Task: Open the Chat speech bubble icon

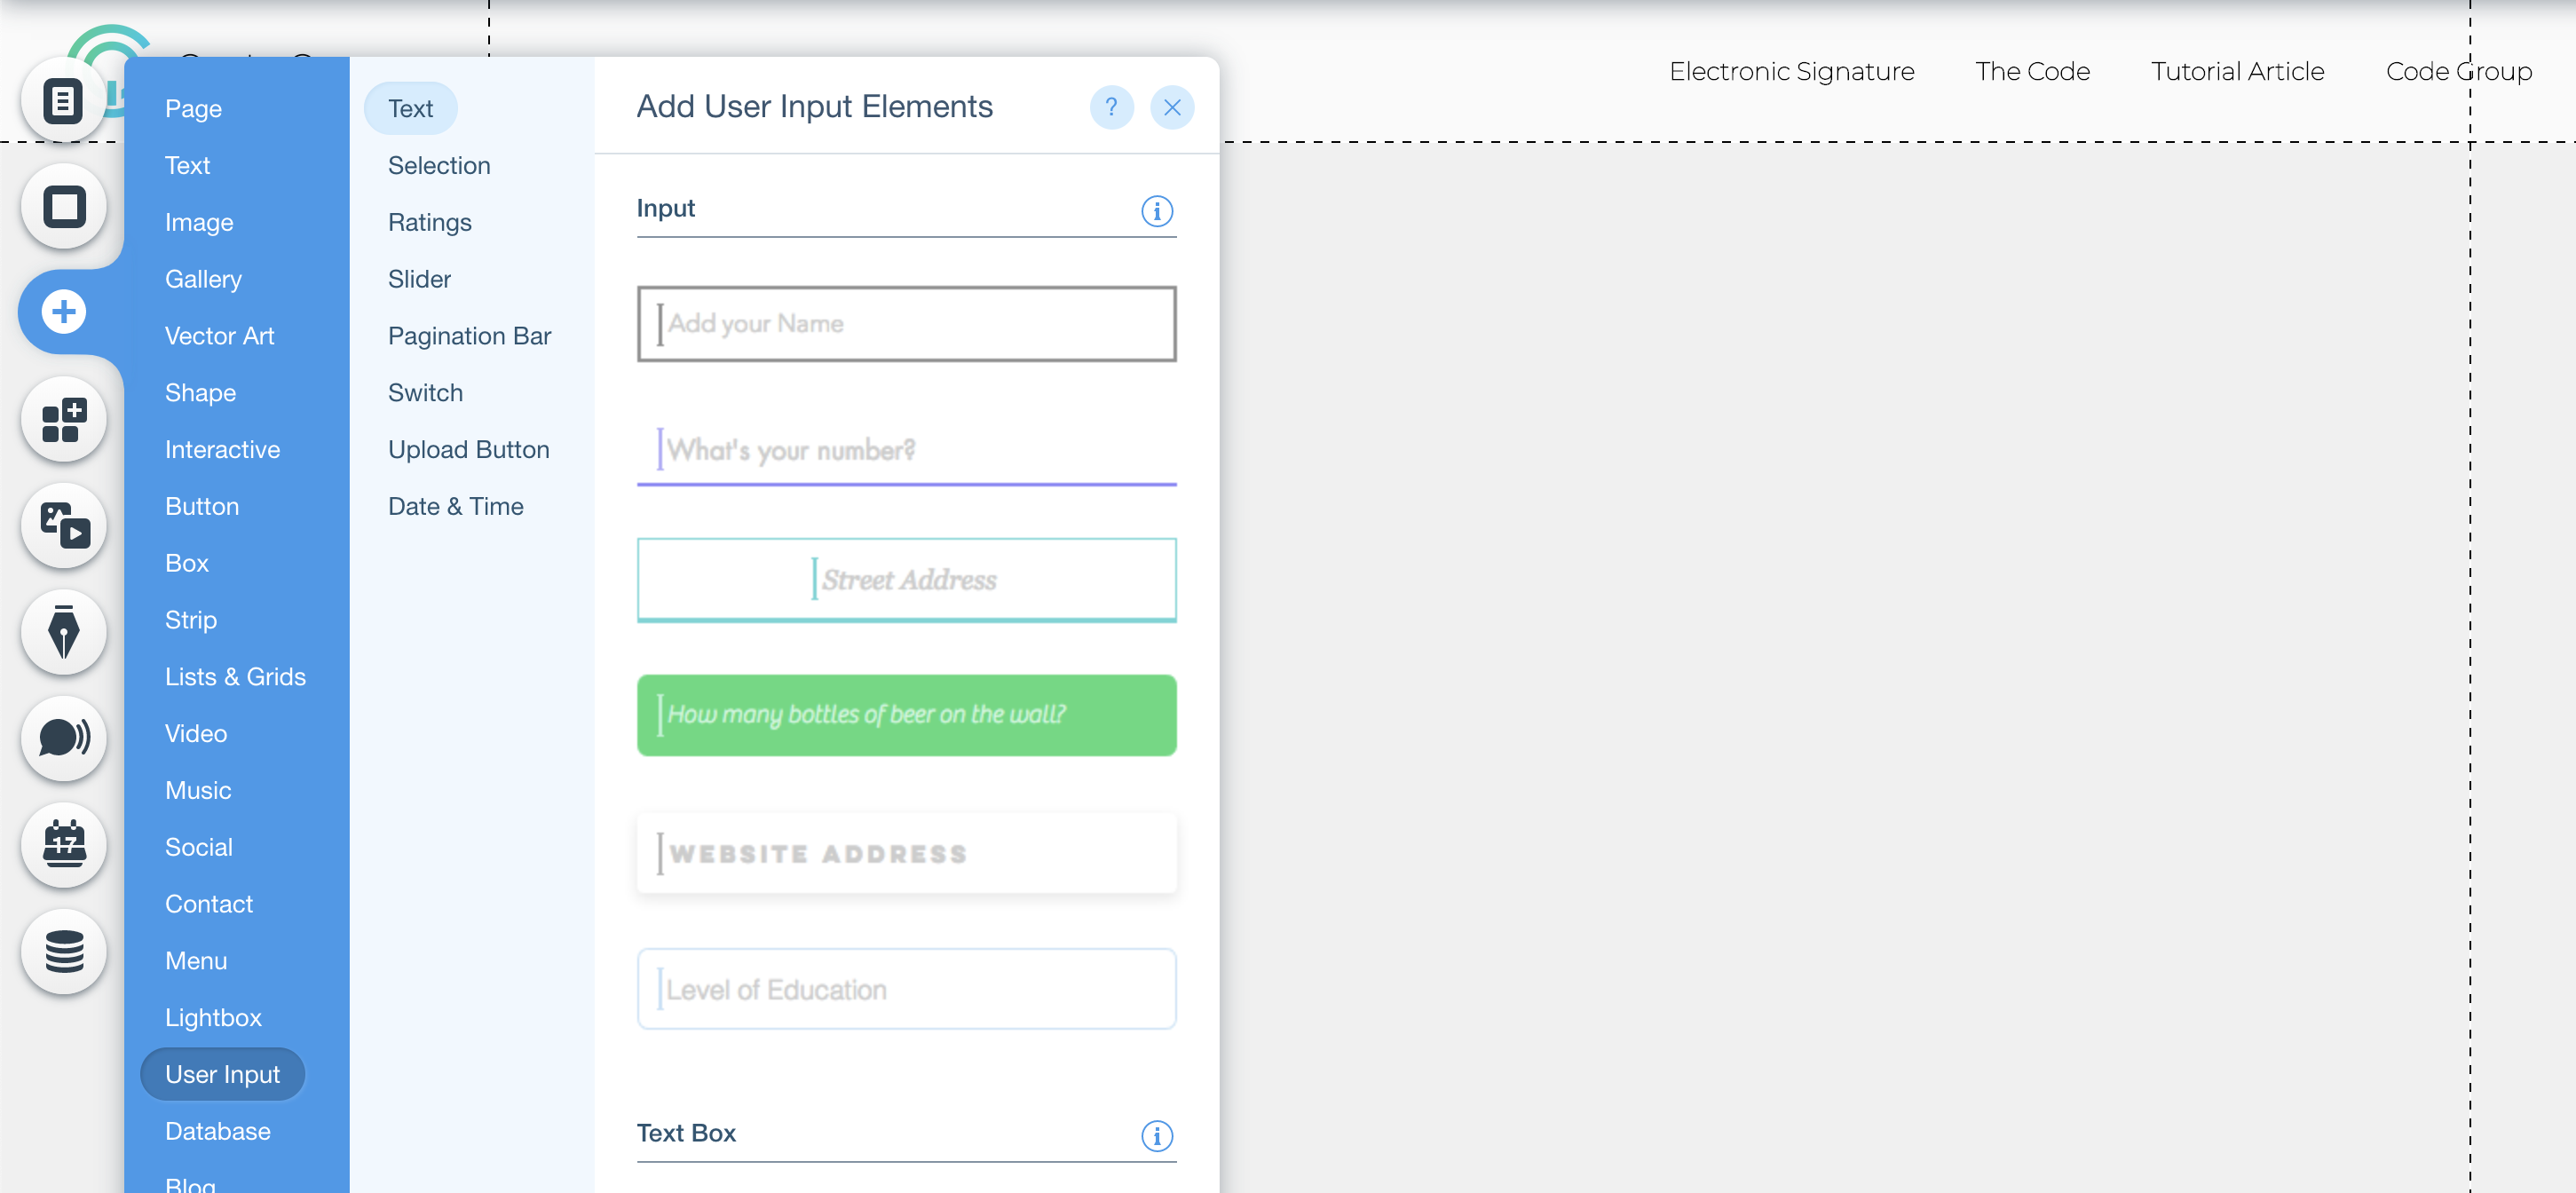Action: point(63,738)
